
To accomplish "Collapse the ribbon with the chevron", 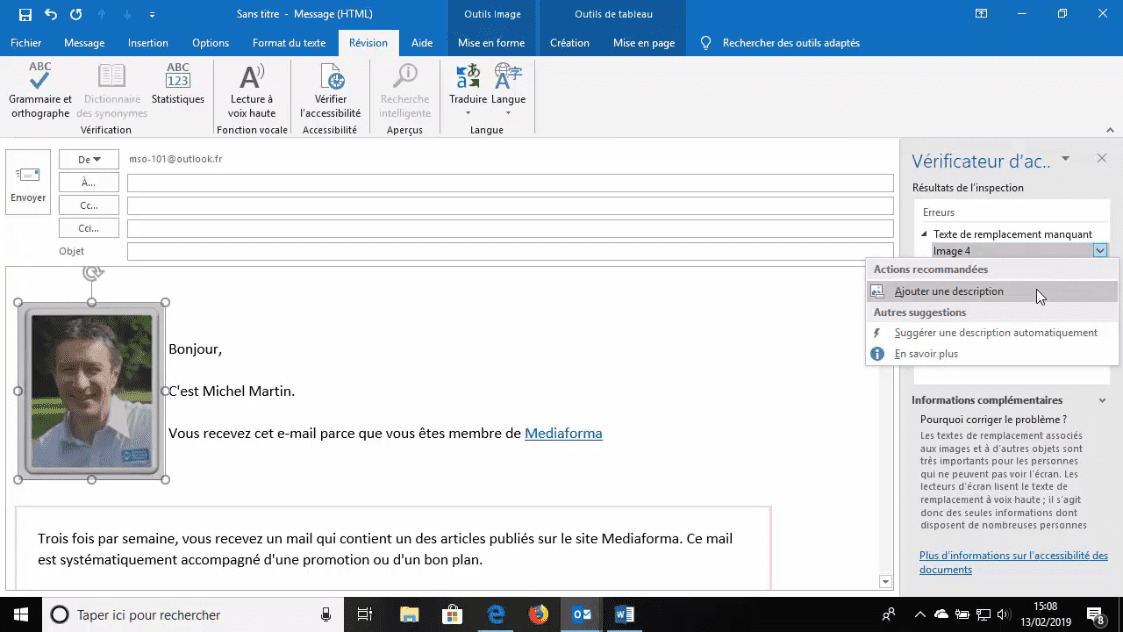I will (x=1110, y=129).
